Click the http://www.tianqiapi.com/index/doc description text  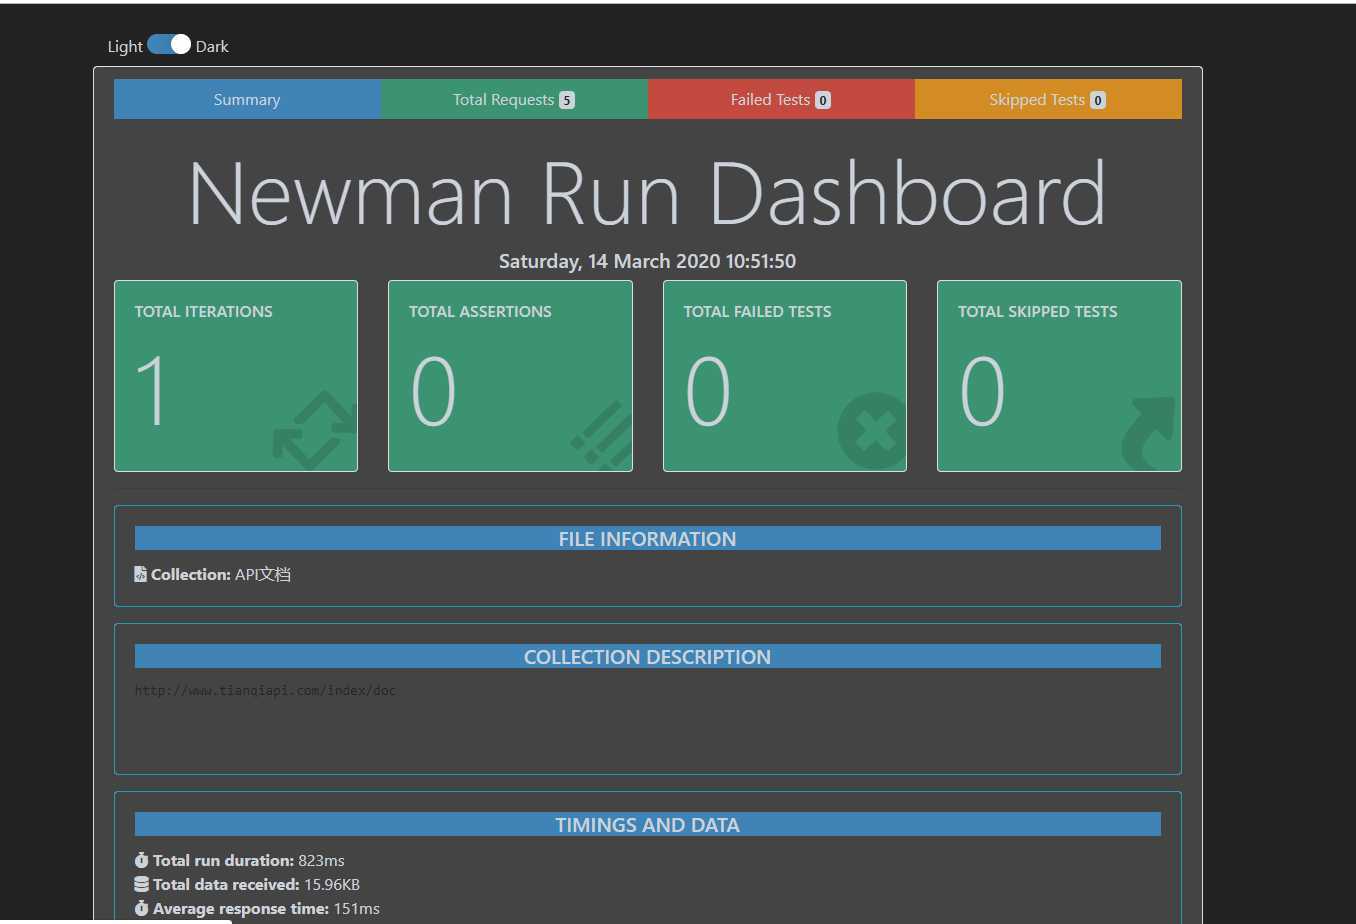[265, 690]
